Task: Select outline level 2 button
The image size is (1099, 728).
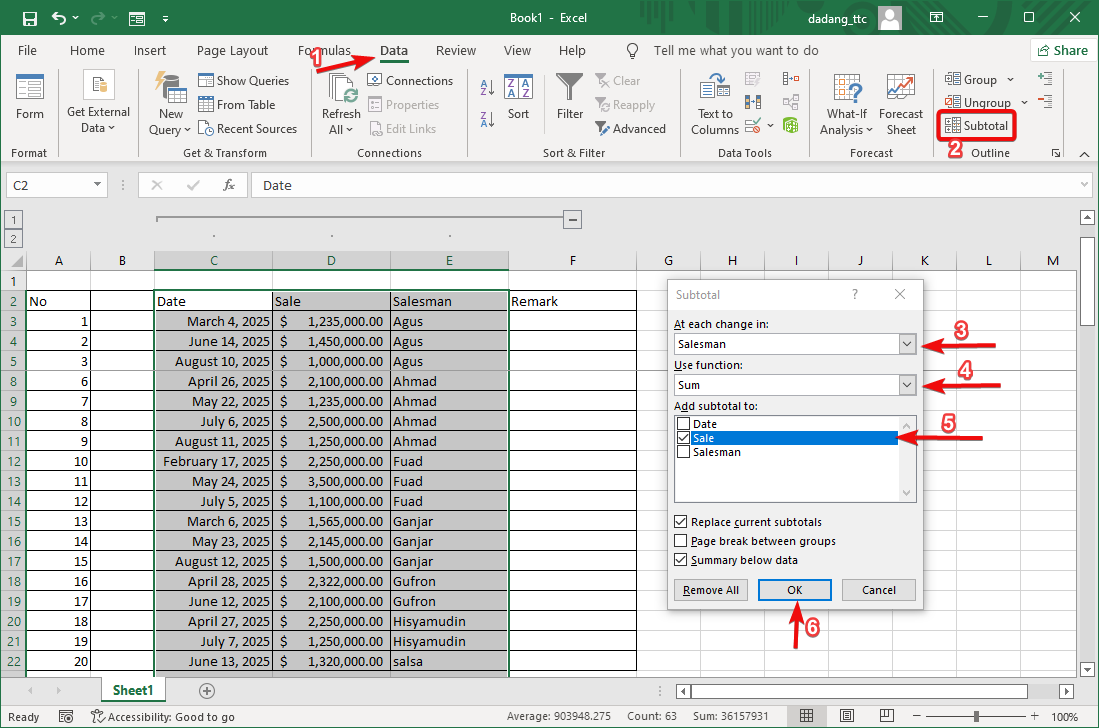Action: point(13,239)
